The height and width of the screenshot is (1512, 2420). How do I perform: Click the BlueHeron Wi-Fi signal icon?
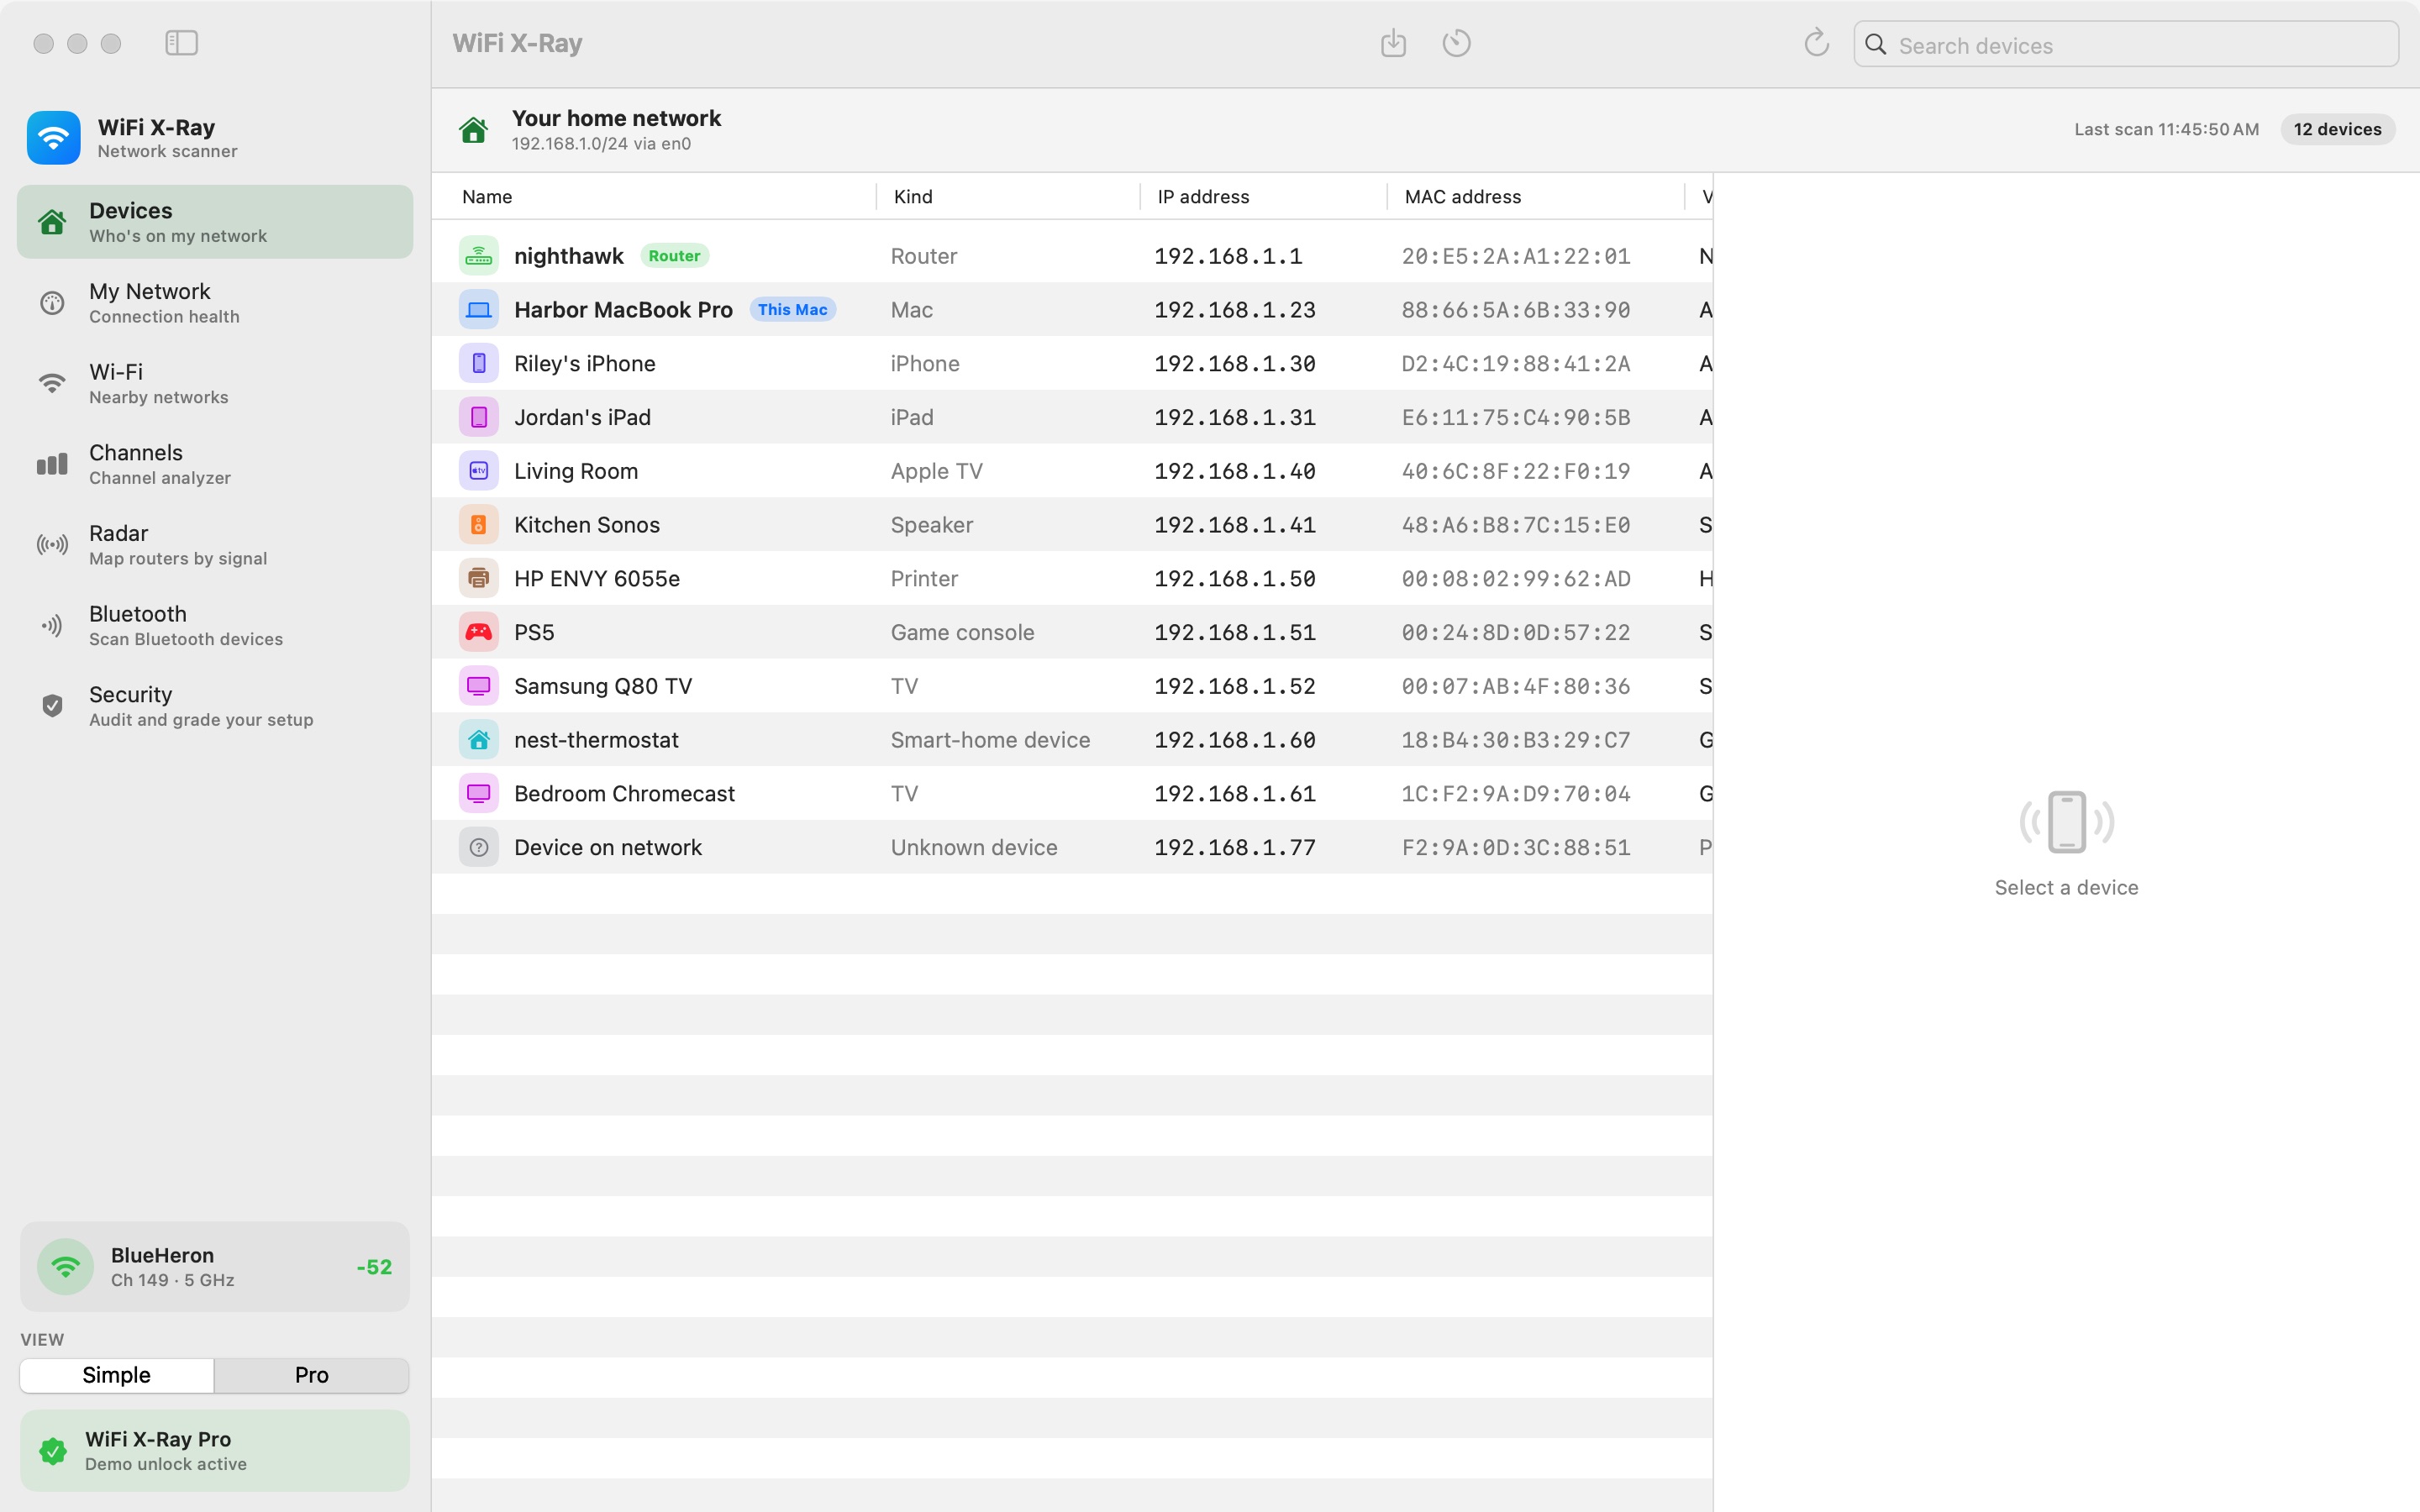pyautogui.click(x=66, y=1267)
